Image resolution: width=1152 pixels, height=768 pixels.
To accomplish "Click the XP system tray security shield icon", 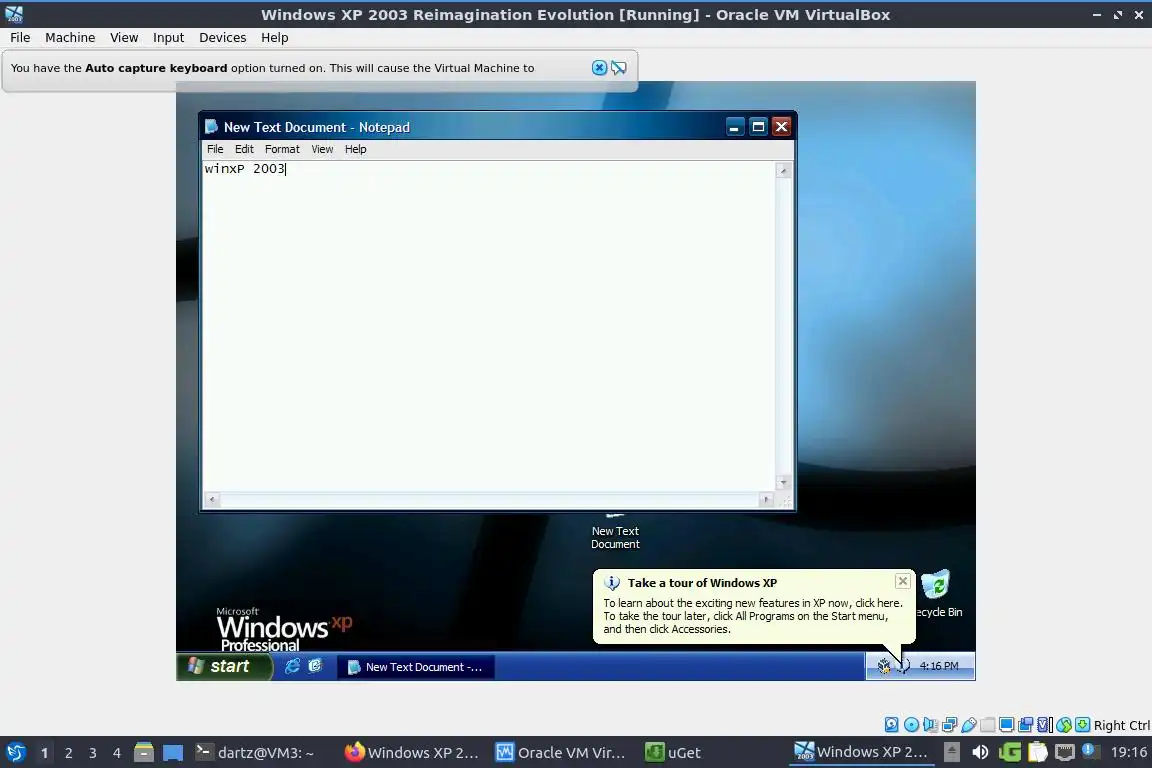I will point(884,666).
